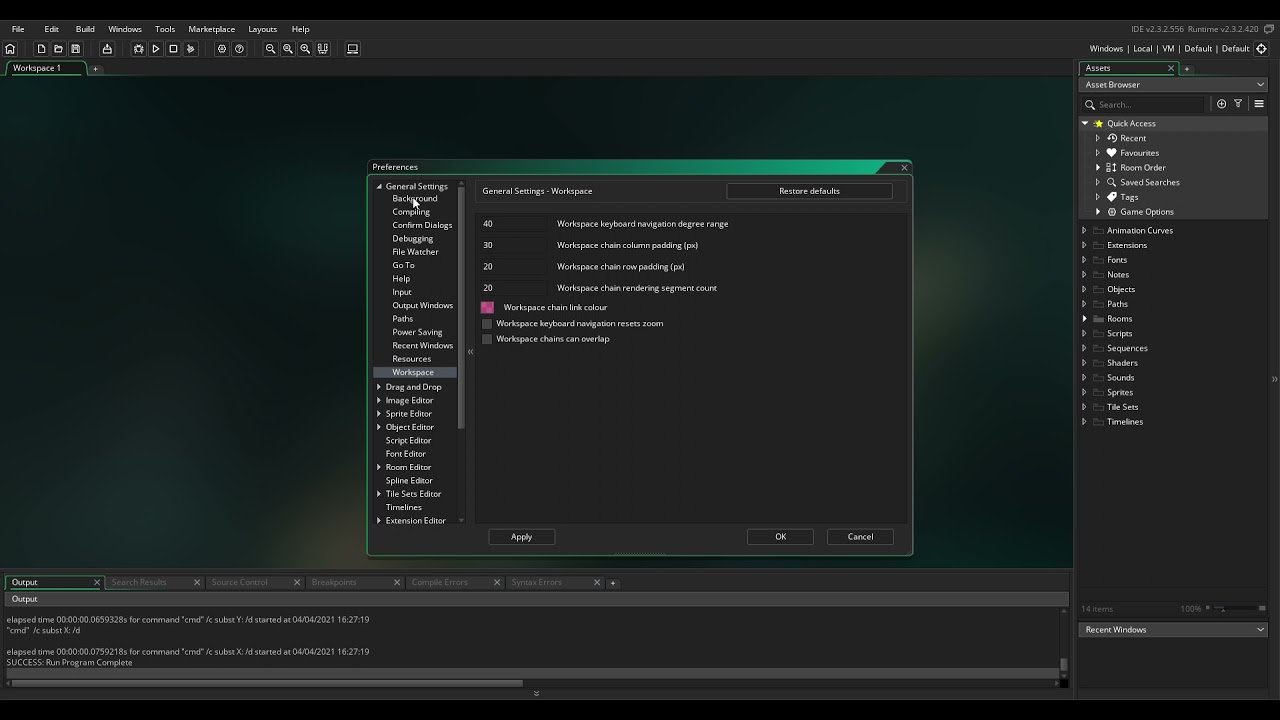Create executable export icon
1280x720 pixels.
coord(107,49)
